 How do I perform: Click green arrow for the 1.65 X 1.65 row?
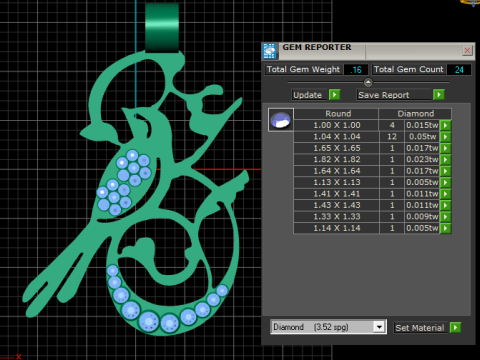click(446, 148)
